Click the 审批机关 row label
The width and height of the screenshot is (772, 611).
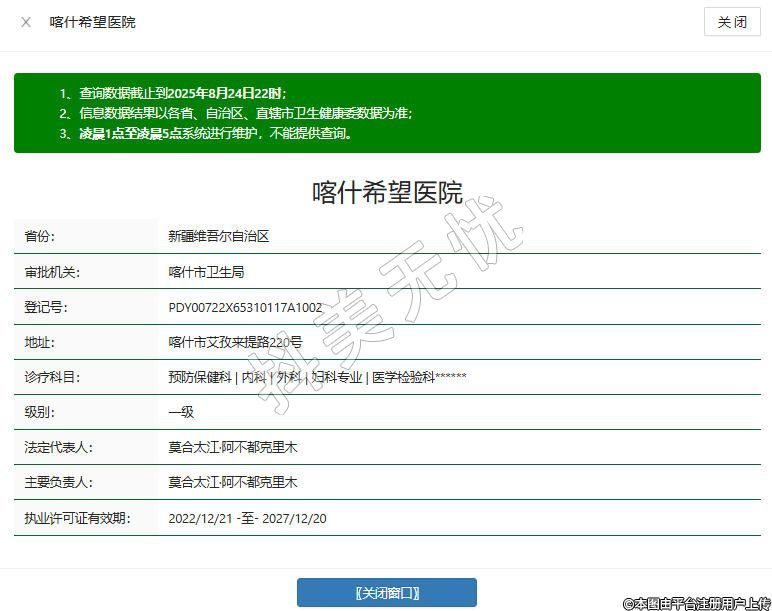coord(52,272)
